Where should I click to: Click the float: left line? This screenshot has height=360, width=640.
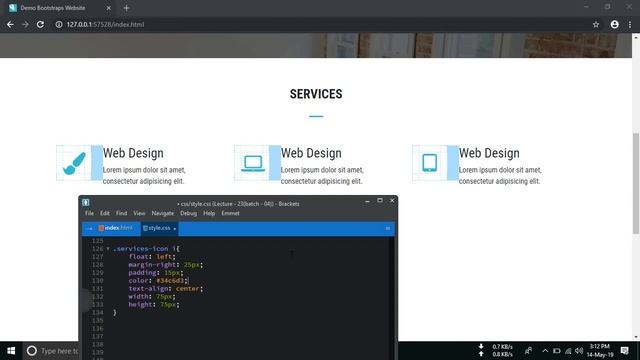point(152,256)
